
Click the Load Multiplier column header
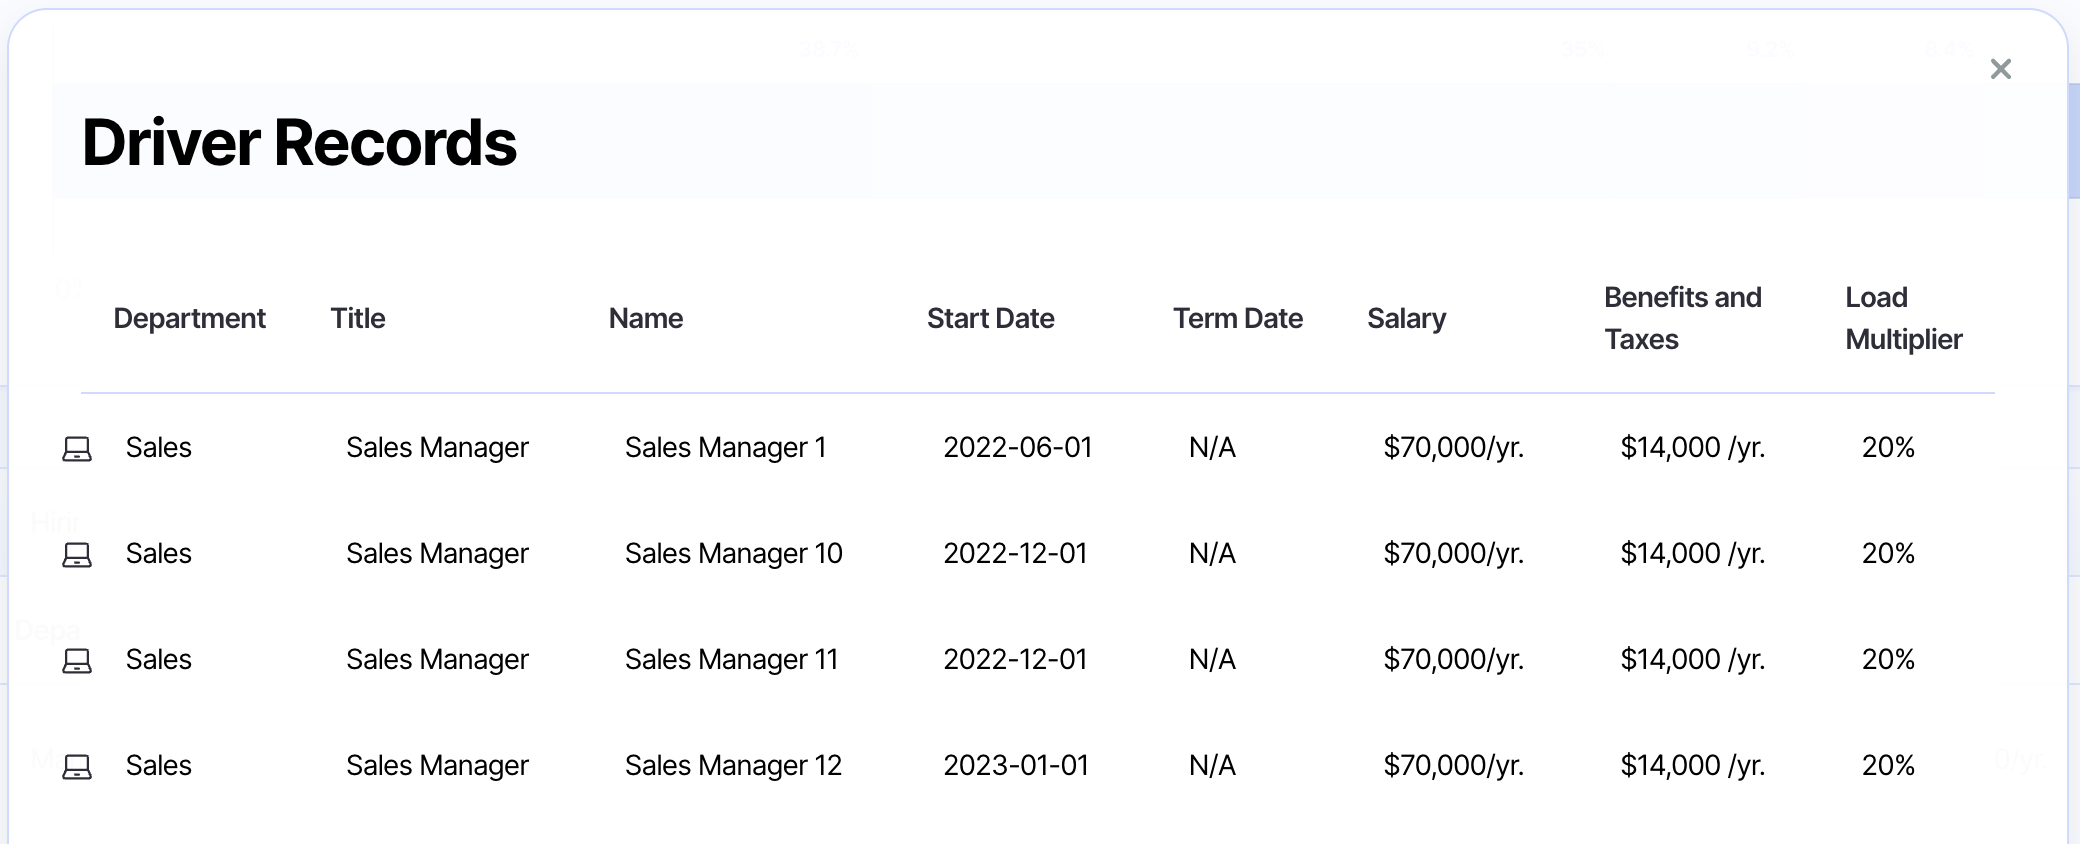[1903, 318]
